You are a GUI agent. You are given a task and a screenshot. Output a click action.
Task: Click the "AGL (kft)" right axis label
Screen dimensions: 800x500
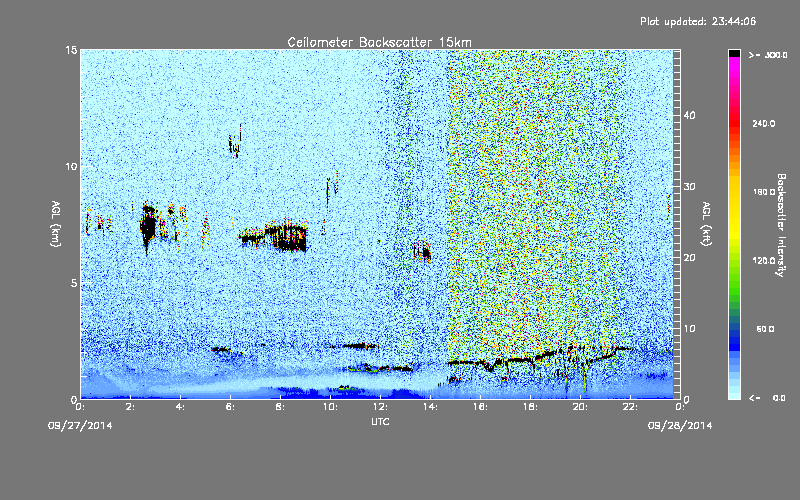pyautogui.click(x=706, y=224)
